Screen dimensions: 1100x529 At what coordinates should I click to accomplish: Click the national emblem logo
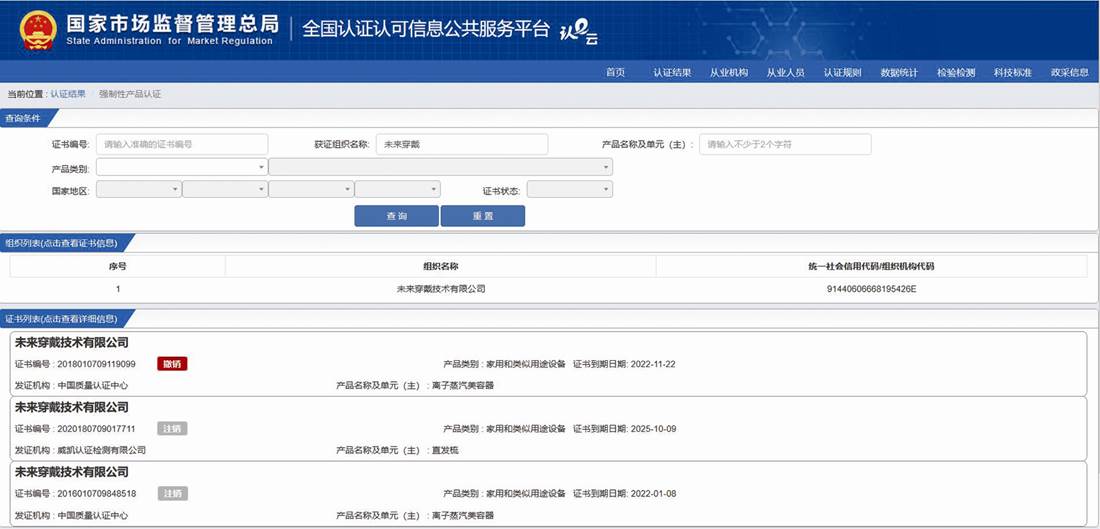pyautogui.click(x=39, y=29)
